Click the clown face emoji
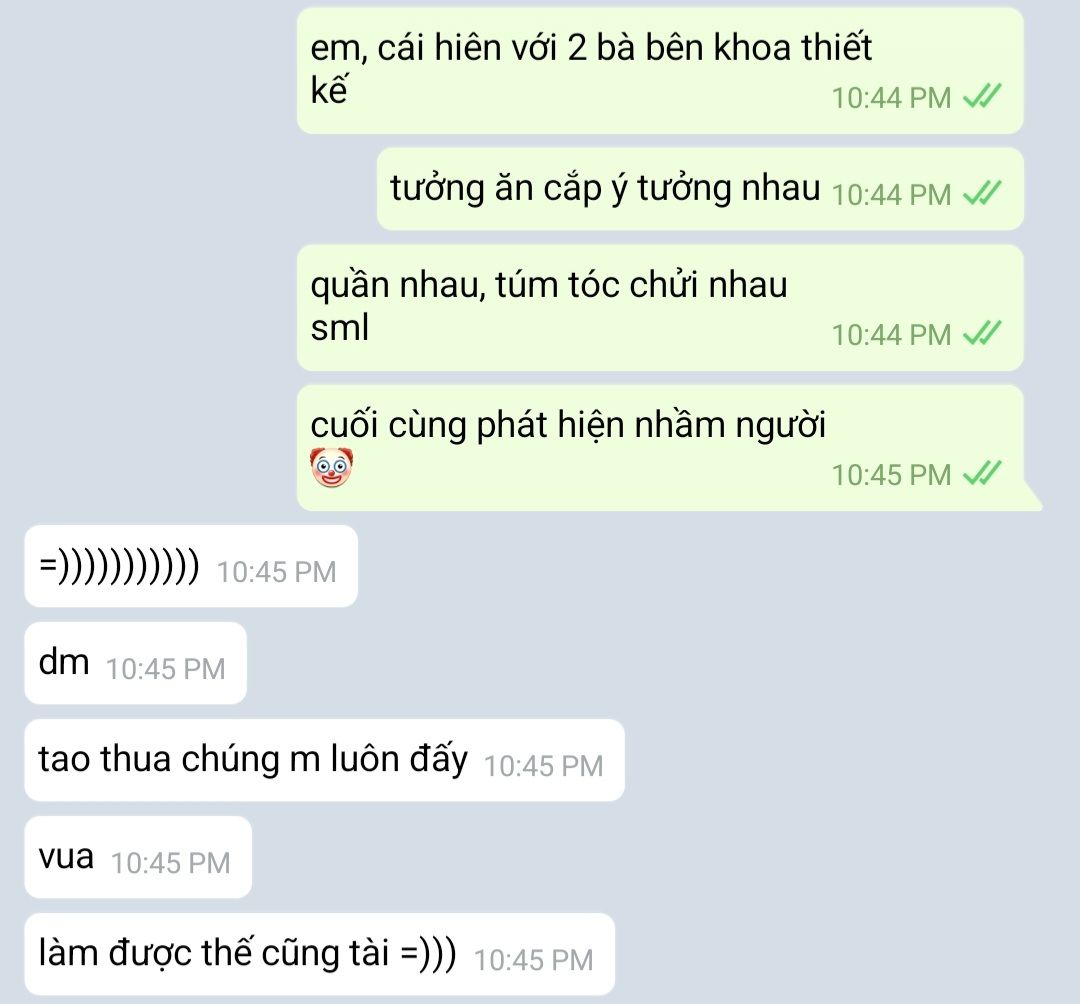Image resolution: width=1080 pixels, height=1004 pixels. coord(331,467)
